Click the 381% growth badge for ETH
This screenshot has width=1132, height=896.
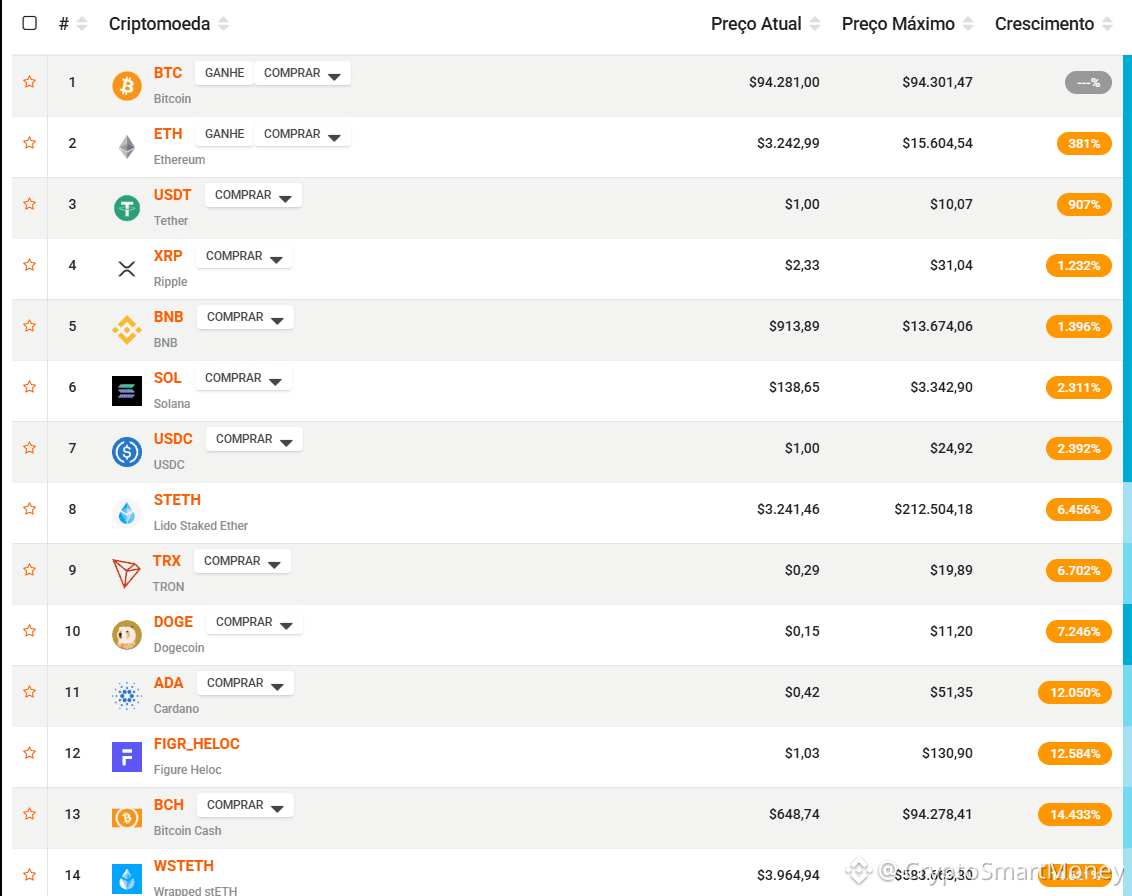1083,144
